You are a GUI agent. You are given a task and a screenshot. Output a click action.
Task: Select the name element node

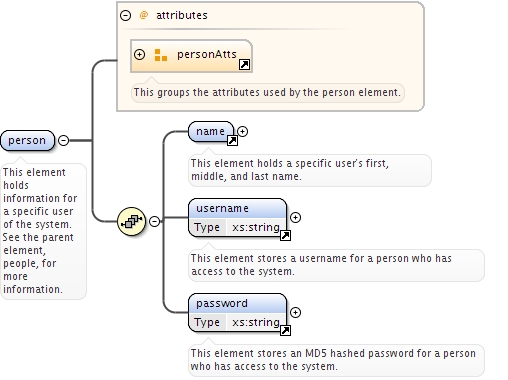click(211, 132)
